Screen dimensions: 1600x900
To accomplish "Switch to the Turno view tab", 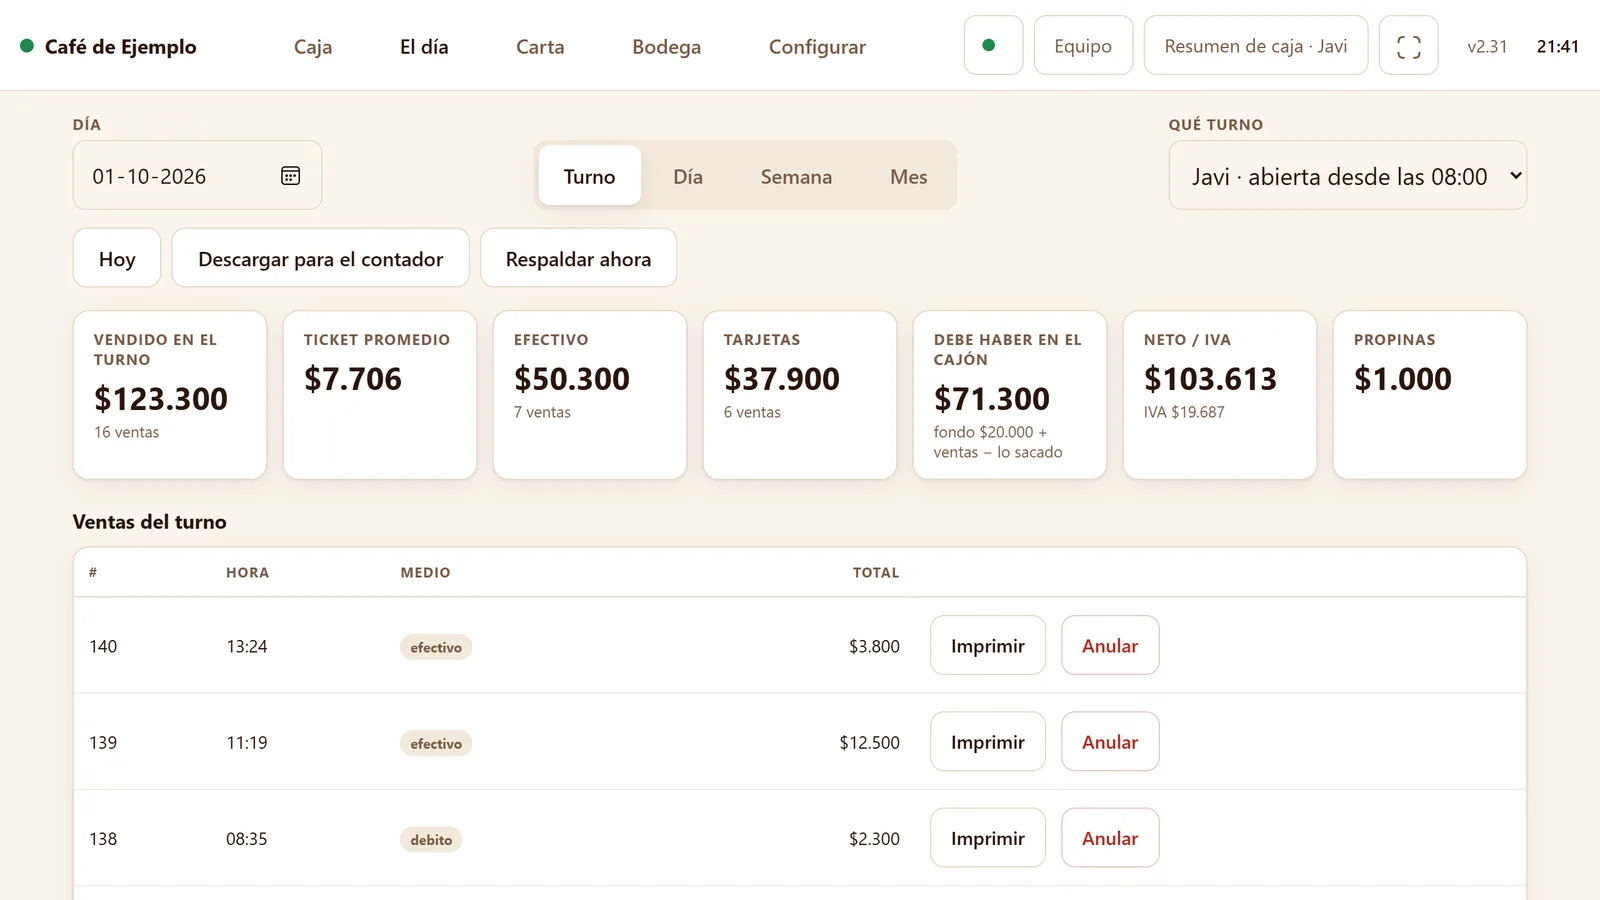I will [589, 176].
